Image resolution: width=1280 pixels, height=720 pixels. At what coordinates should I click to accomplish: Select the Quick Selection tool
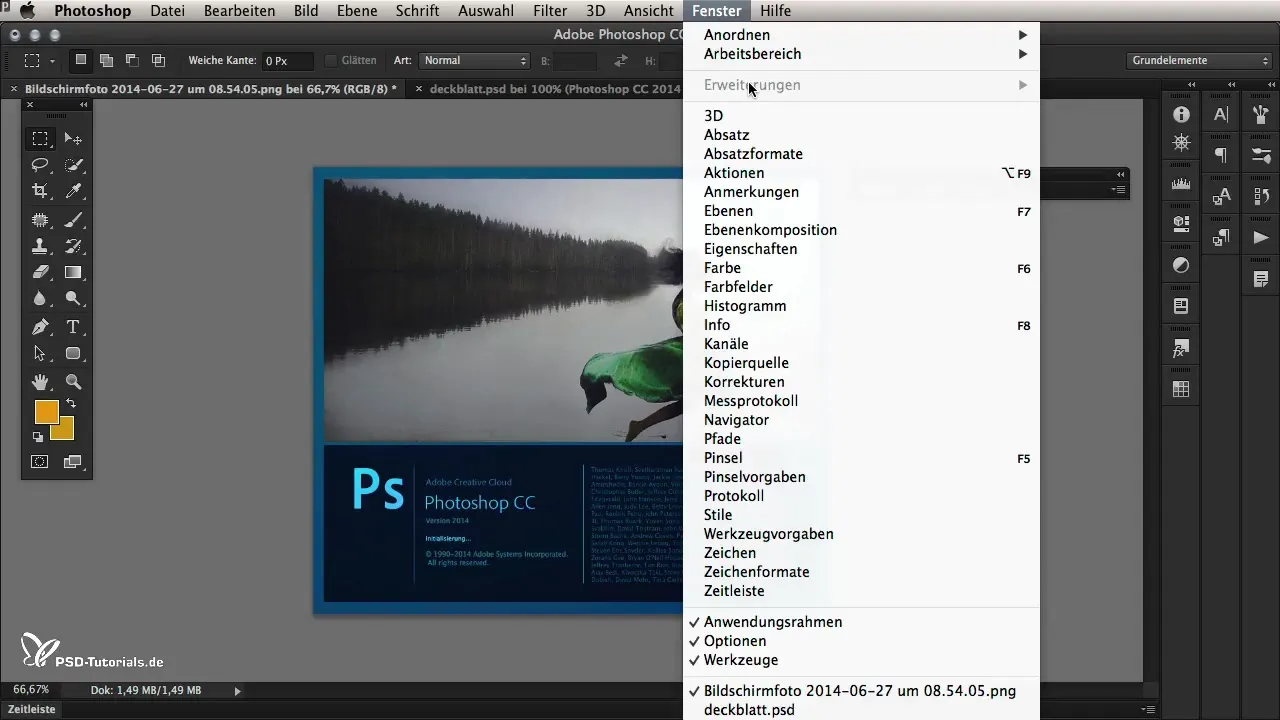tap(73, 165)
